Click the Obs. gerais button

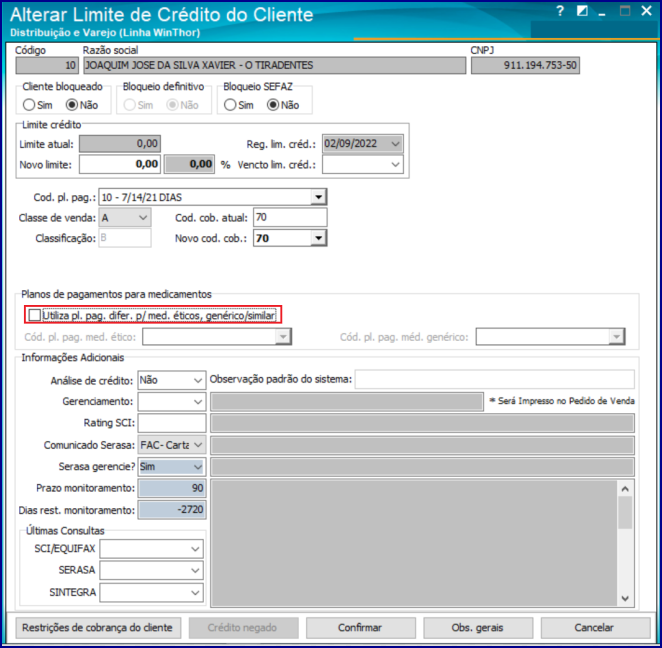coord(478,628)
